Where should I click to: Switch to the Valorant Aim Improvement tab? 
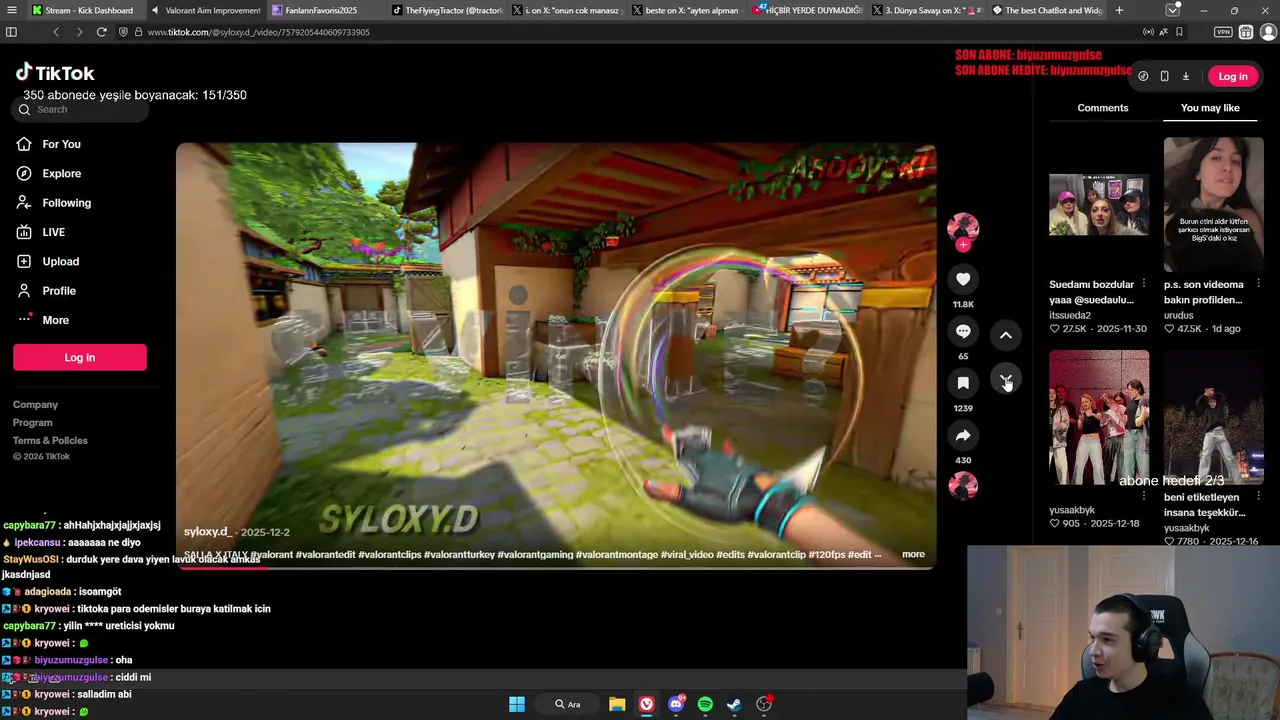click(x=205, y=10)
